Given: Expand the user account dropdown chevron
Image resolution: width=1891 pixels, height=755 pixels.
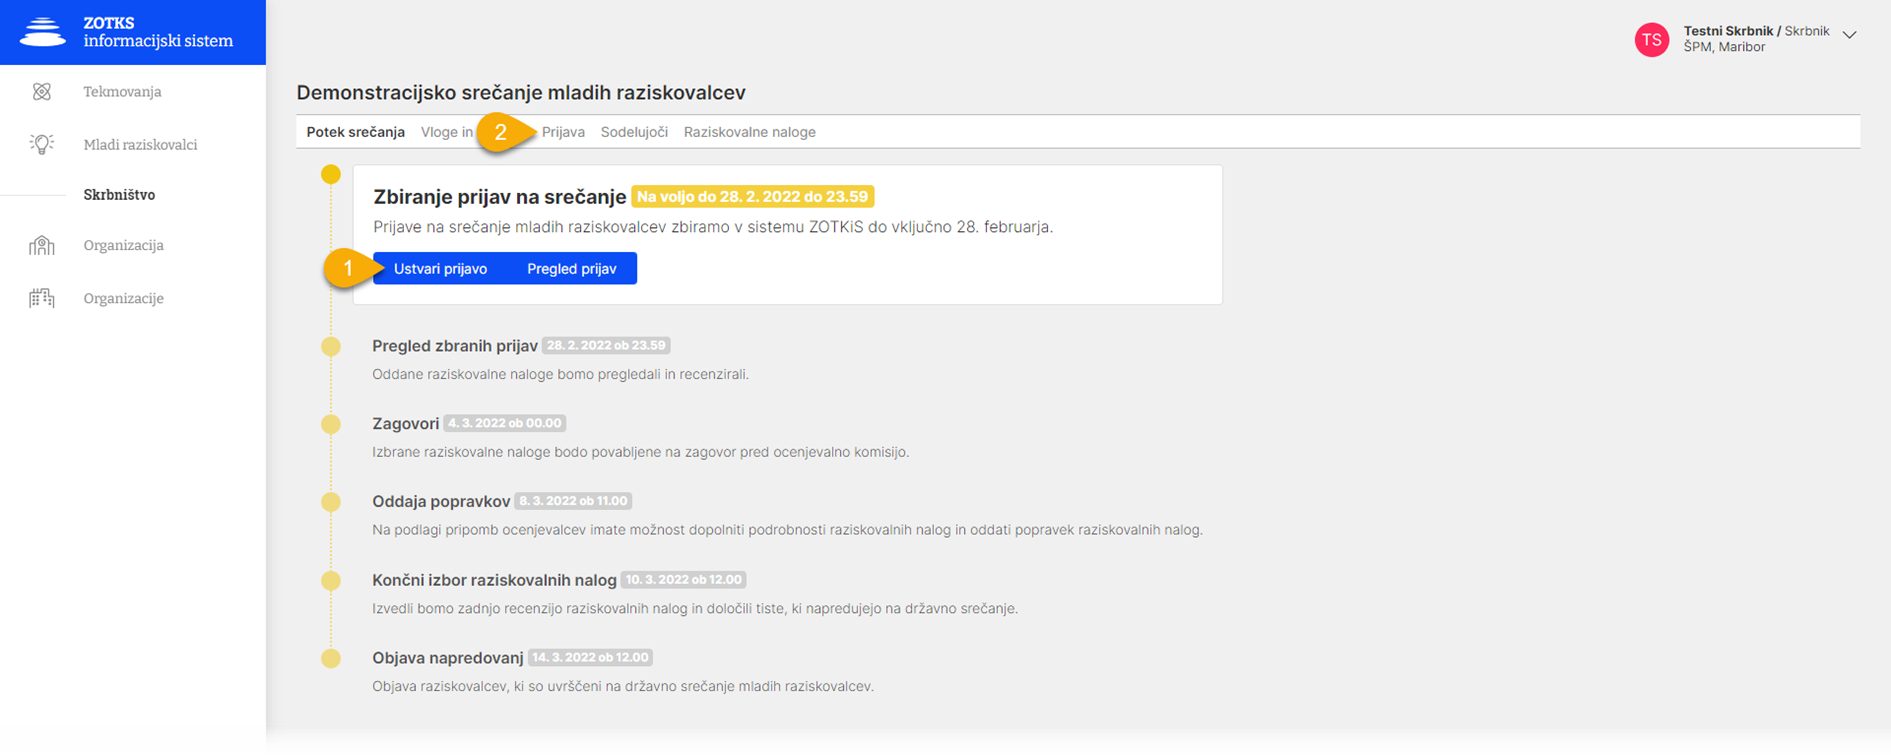Looking at the screenshot, I should (x=1850, y=35).
